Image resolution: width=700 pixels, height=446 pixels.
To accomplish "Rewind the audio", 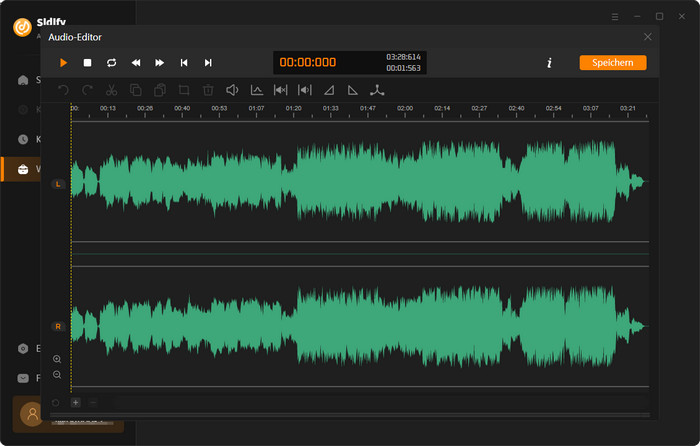I will tap(136, 63).
